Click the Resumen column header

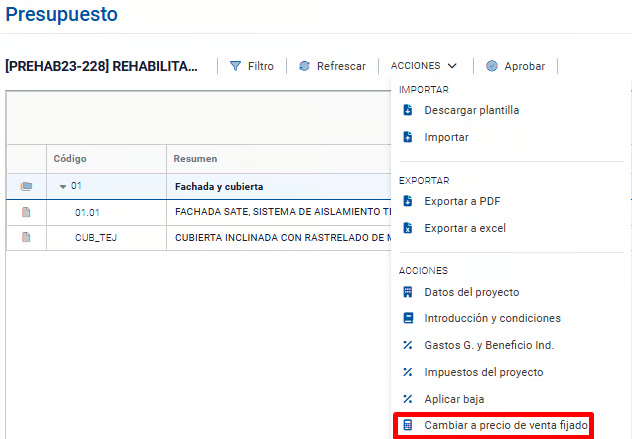click(x=195, y=159)
